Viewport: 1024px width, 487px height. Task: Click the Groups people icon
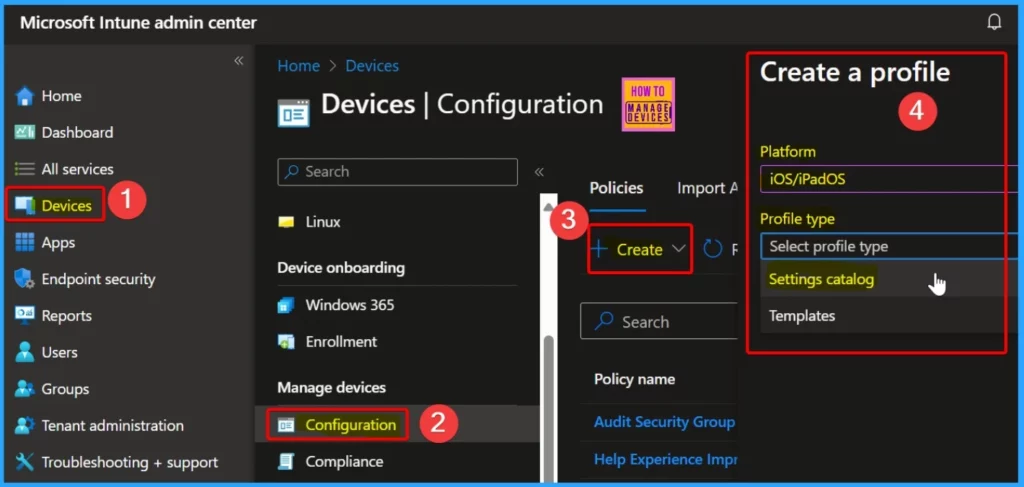click(24, 388)
